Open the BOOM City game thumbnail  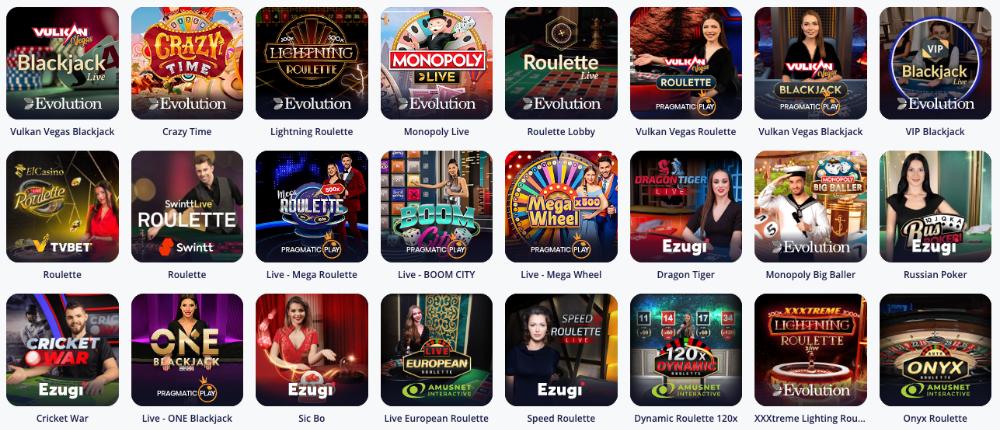click(x=436, y=207)
